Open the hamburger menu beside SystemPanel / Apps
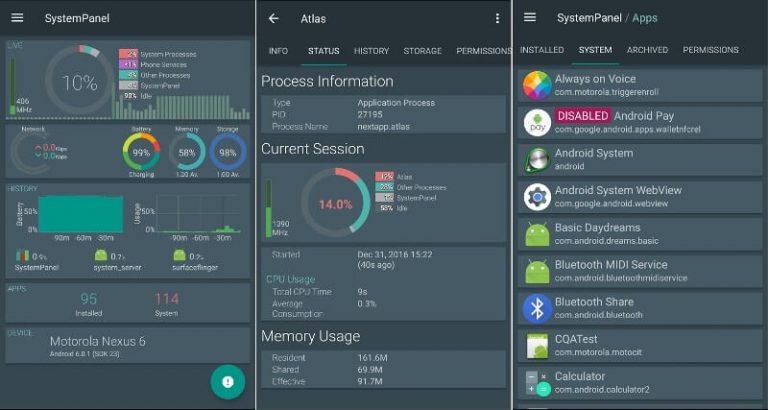The height and width of the screenshot is (410, 768). coord(530,18)
